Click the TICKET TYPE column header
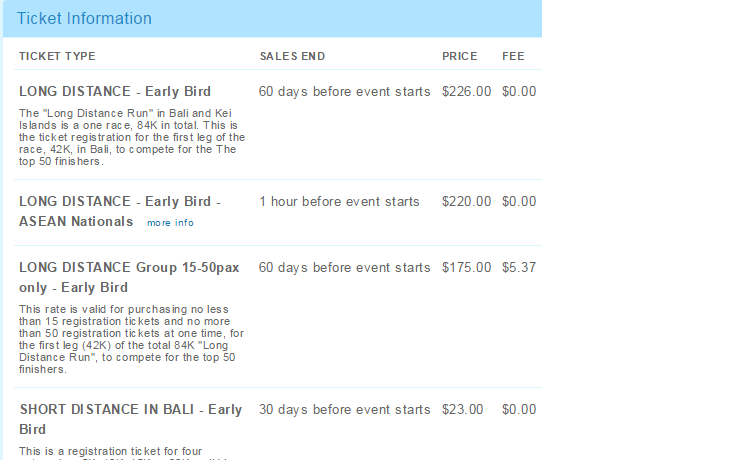 pyautogui.click(x=57, y=56)
